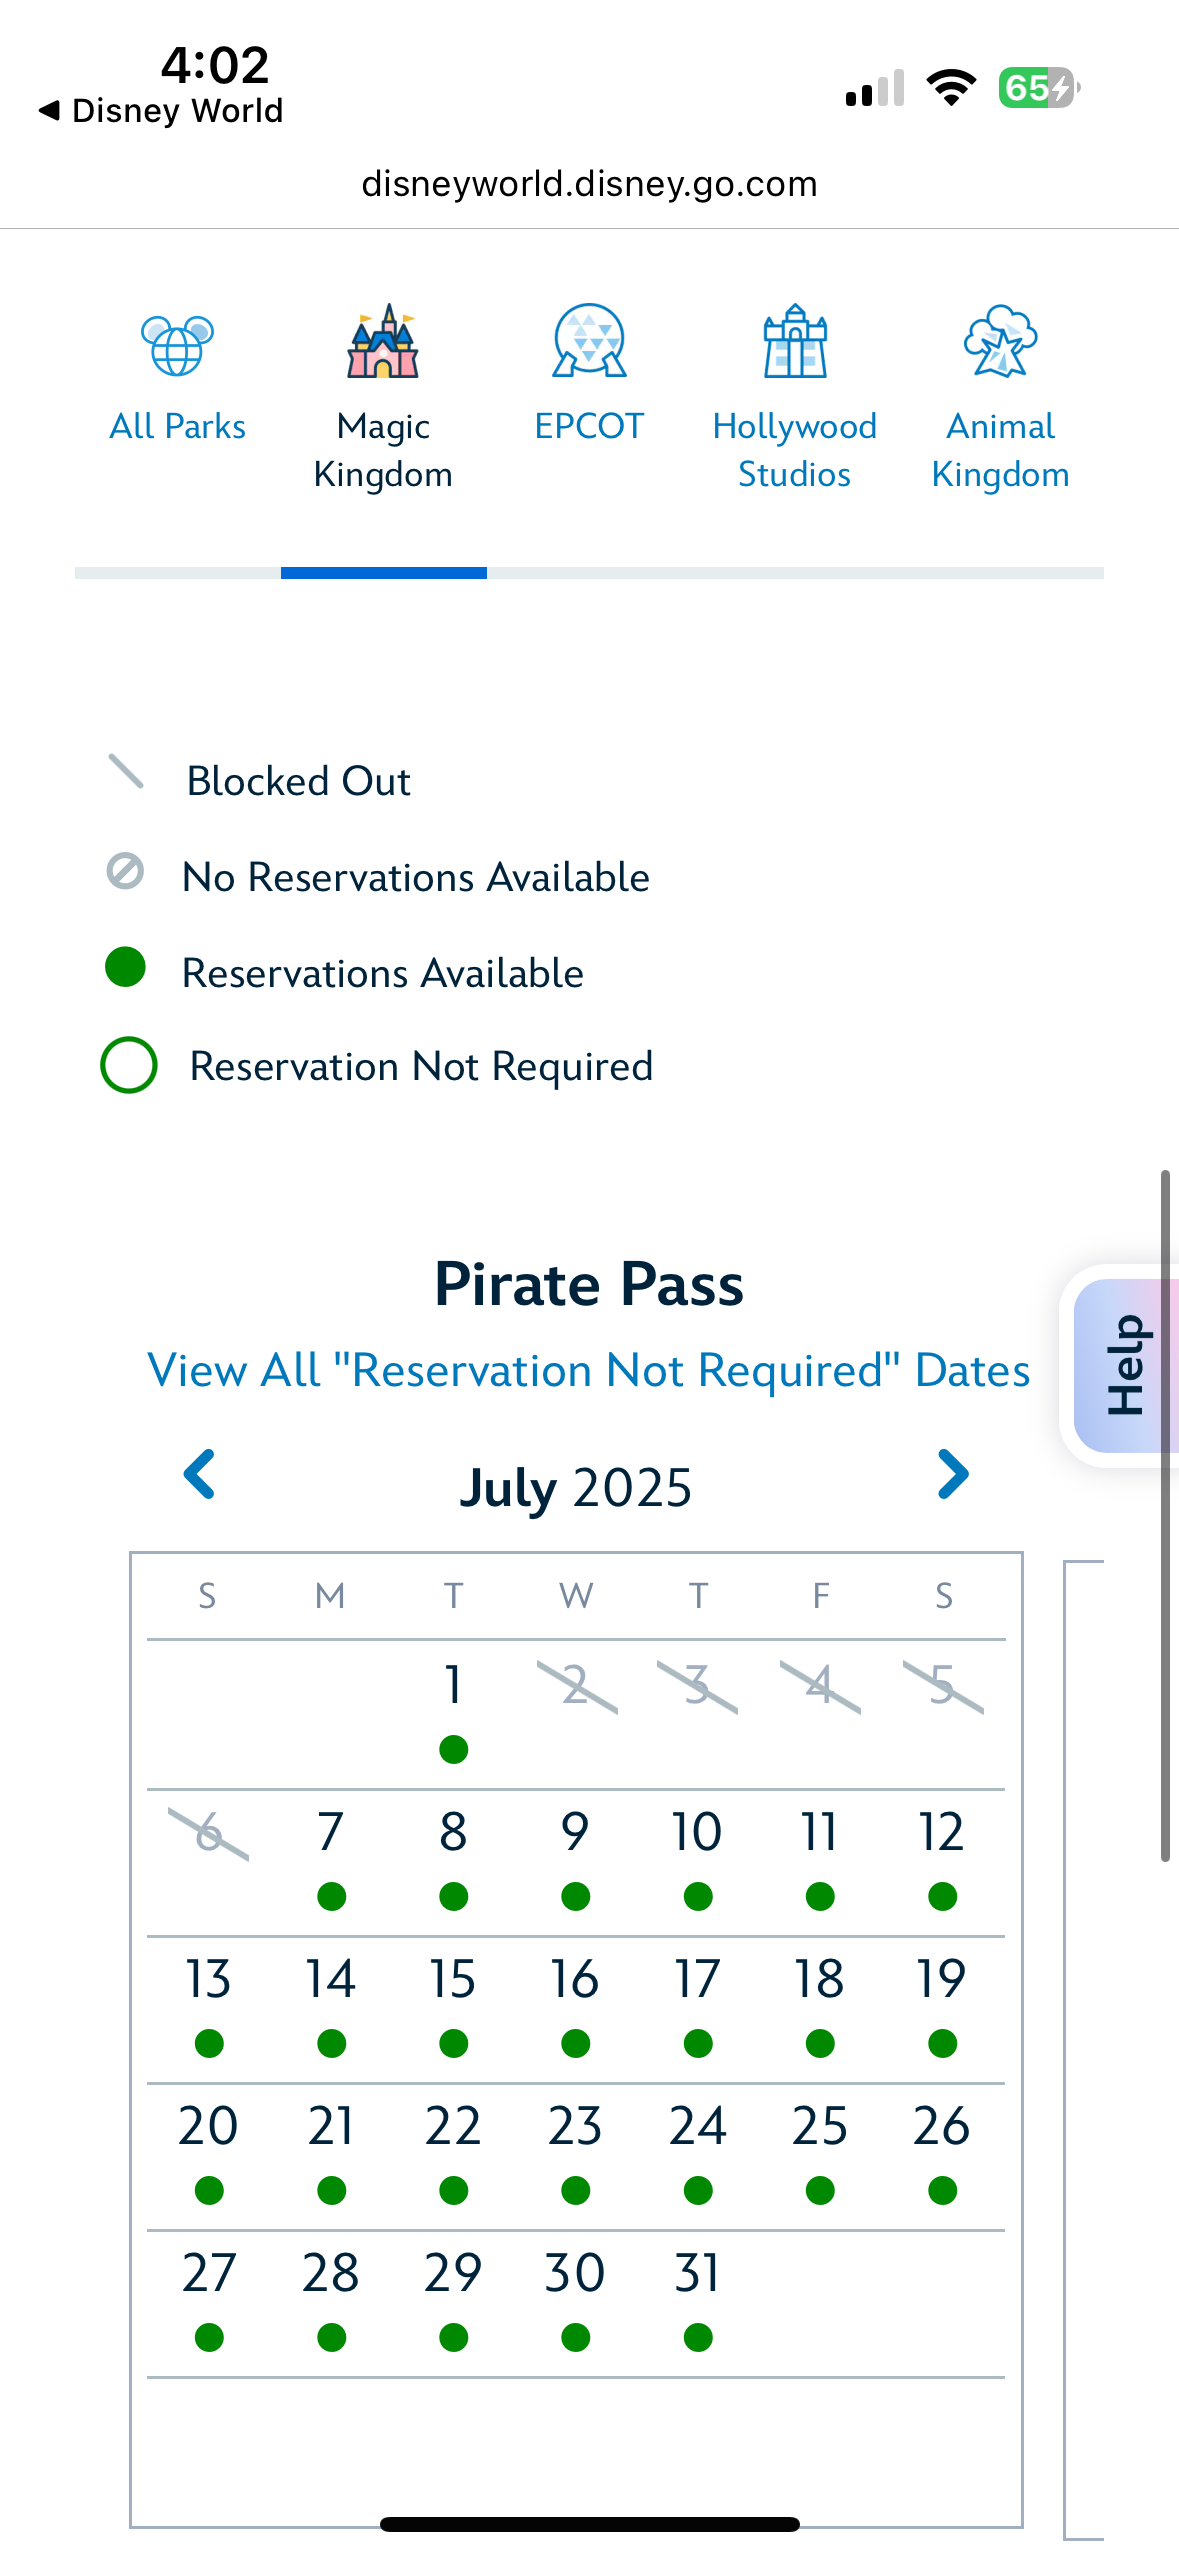Switch to the Hollywood Studios tab label
The height and width of the screenshot is (2556, 1179).
click(795, 450)
